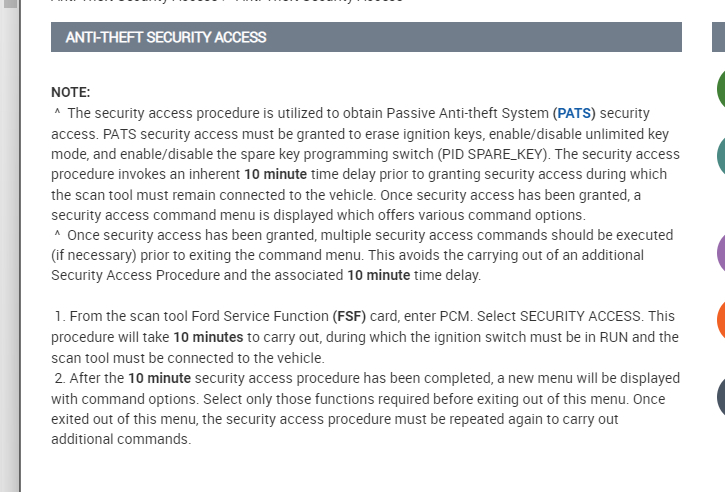Click the dark slate circle icon in right sidebar
725x492 pixels.
tap(720, 396)
